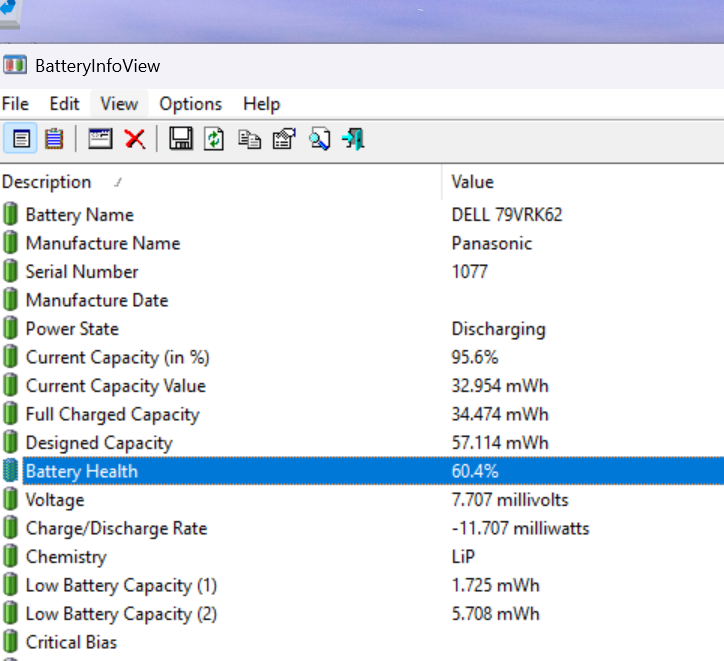Viewport: 724px width, 661px height.
Task: Click the red X clear log icon
Action: point(135,138)
